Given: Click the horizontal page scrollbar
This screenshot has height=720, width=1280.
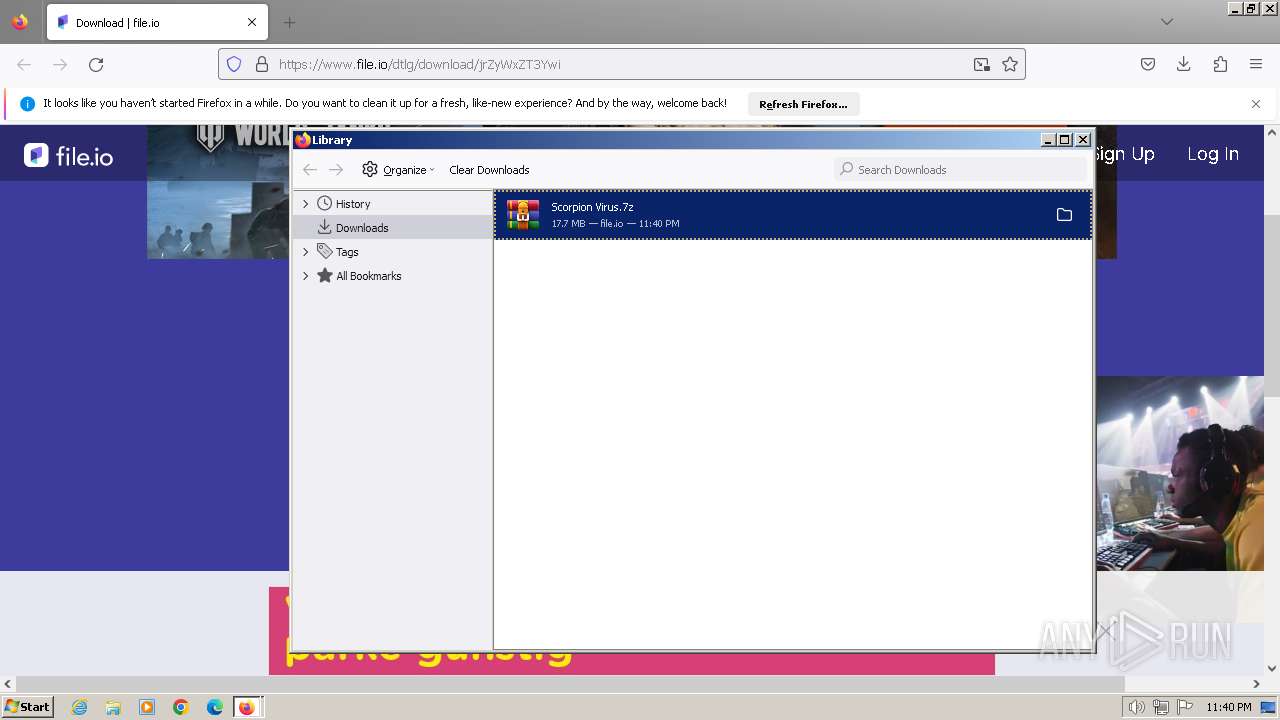Looking at the screenshot, I should 570,684.
